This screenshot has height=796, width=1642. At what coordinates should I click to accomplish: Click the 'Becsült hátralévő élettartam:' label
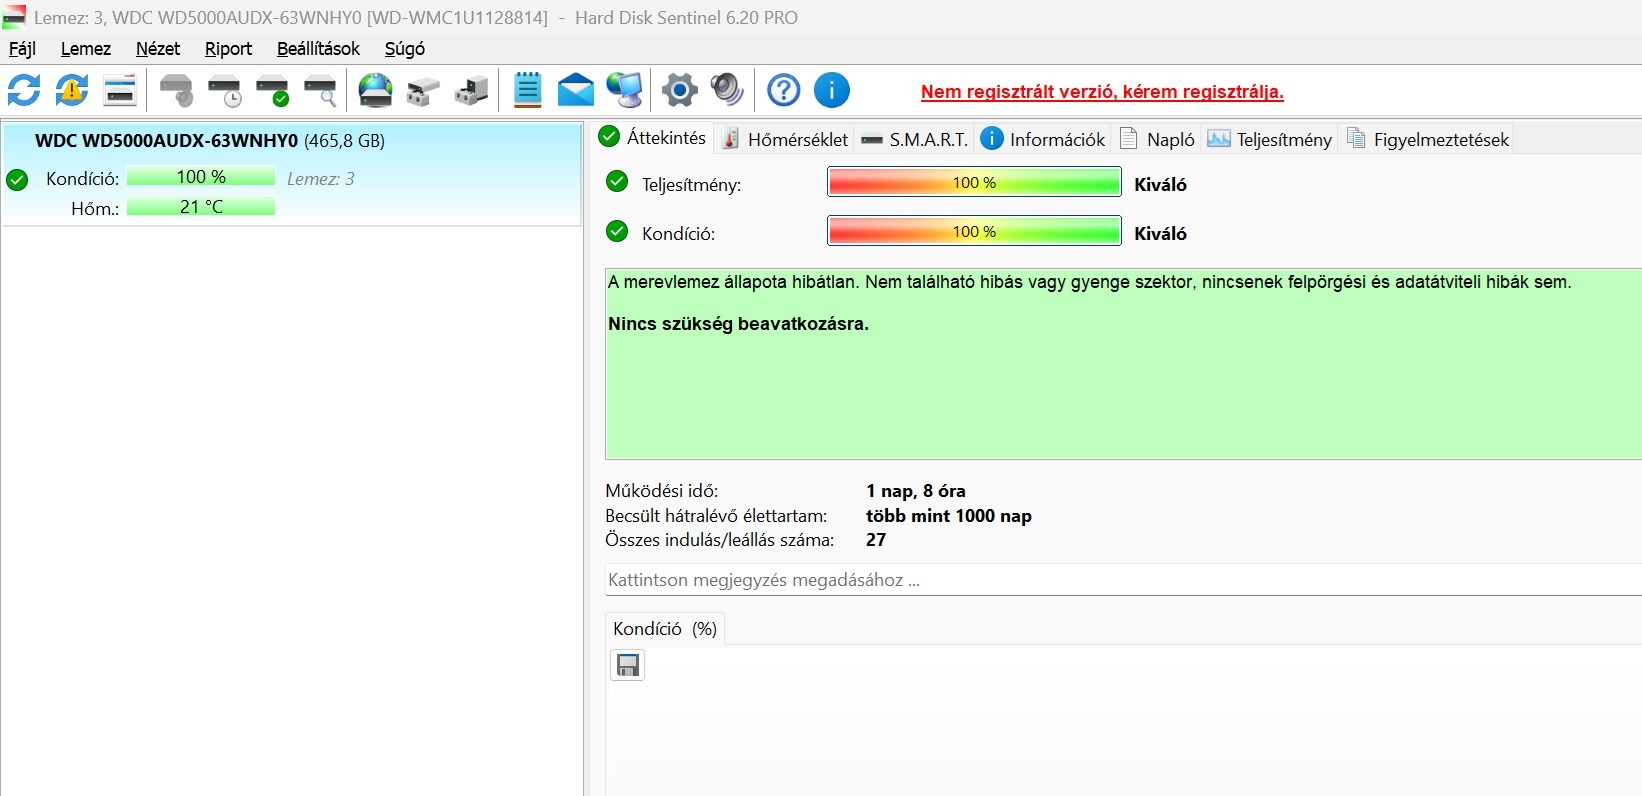(716, 516)
